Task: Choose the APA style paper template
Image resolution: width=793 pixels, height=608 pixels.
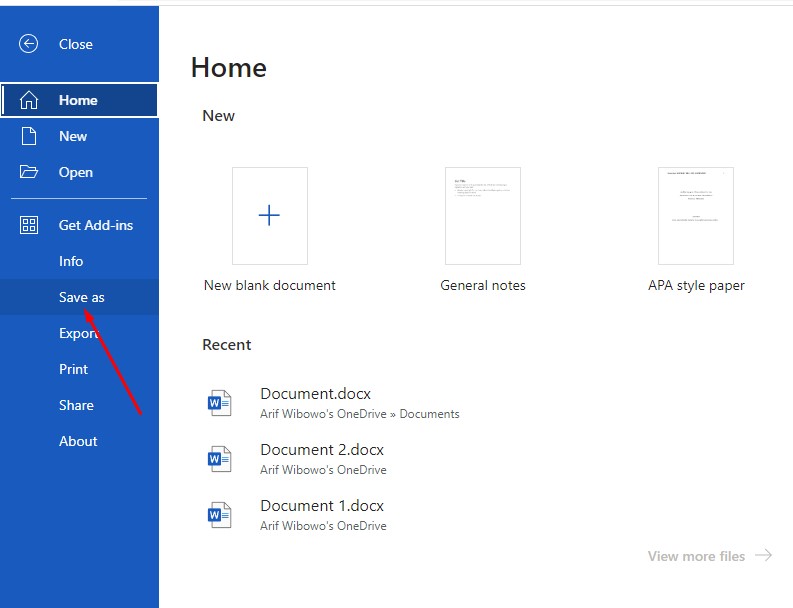Action: 696,216
